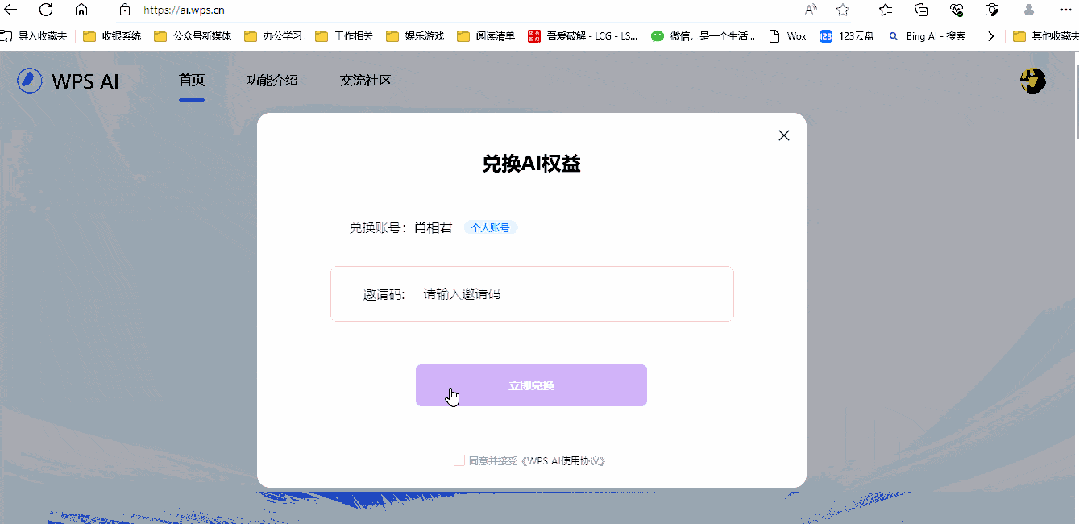1079x524 pixels.
Task: Open the 娱乐游戏 bookmark folder
Action: pyautogui.click(x=415, y=36)
